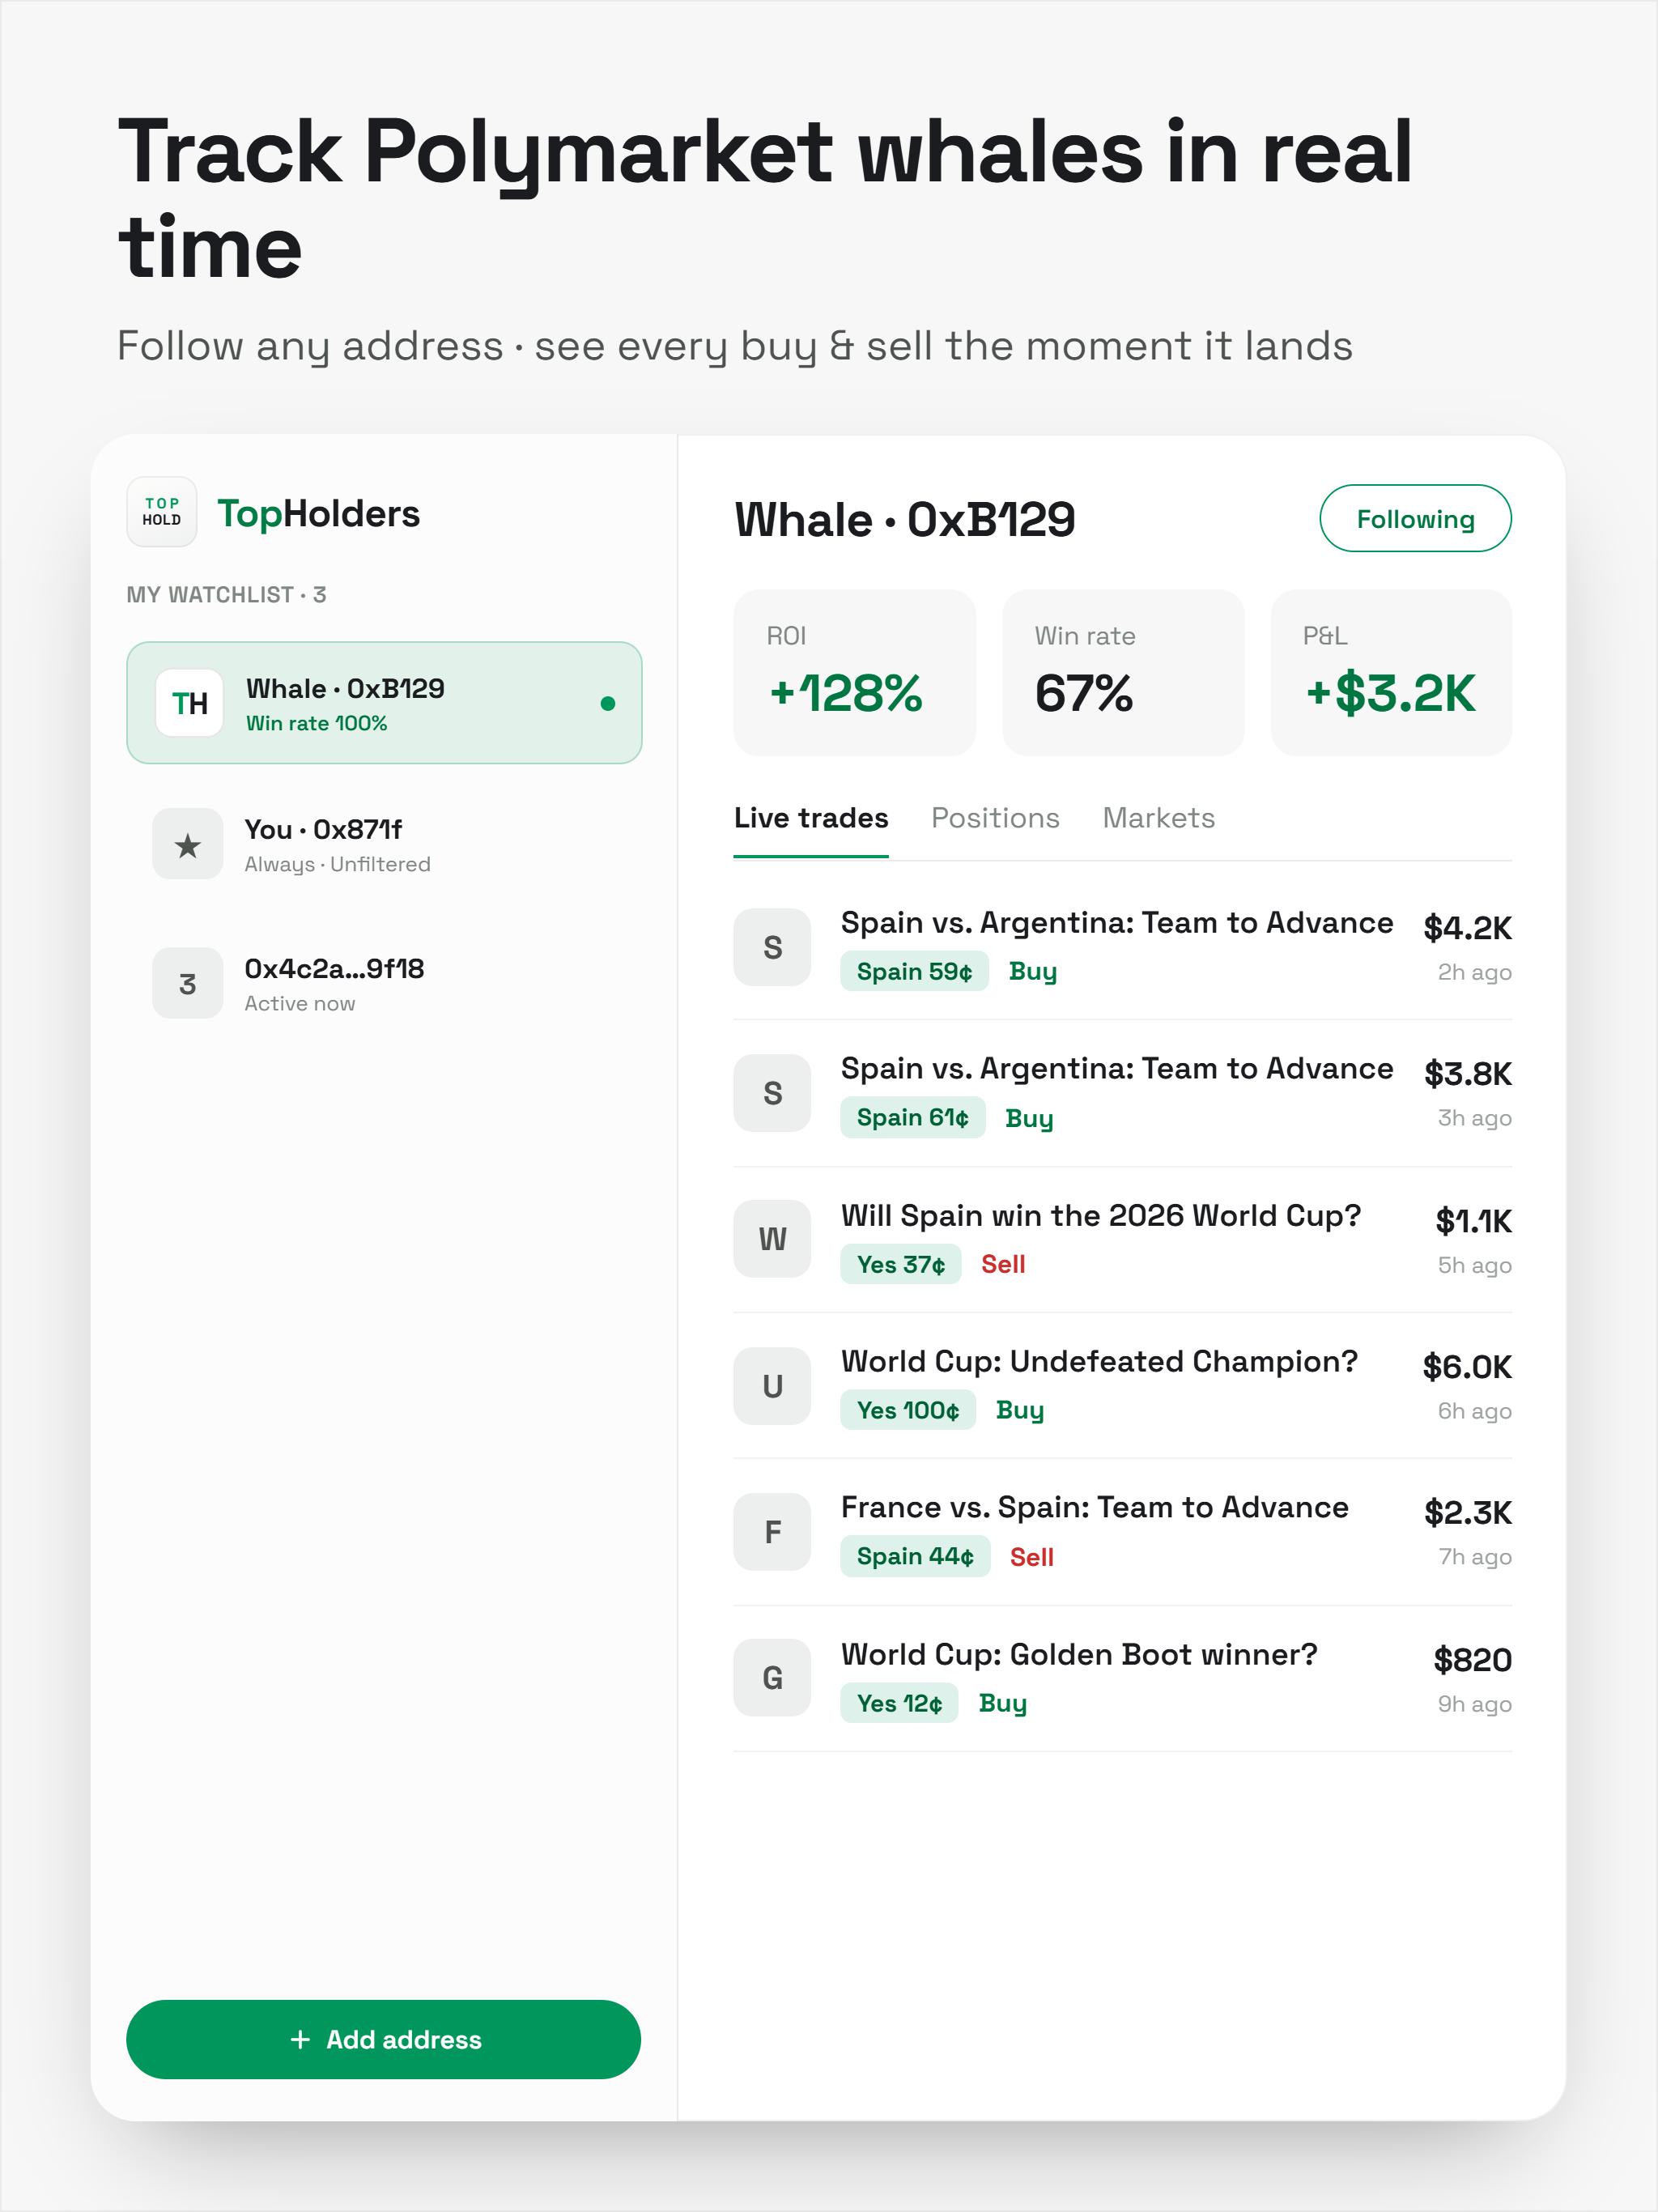The height and width of the screenshot is (2212, 1658).
Task: Click the MY WATCHLIST · 3 label
Action: pos(226,595)
